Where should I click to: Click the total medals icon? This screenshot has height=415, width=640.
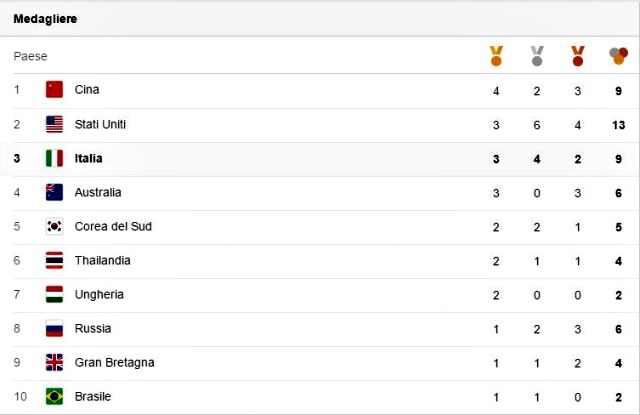click(618, 56)
